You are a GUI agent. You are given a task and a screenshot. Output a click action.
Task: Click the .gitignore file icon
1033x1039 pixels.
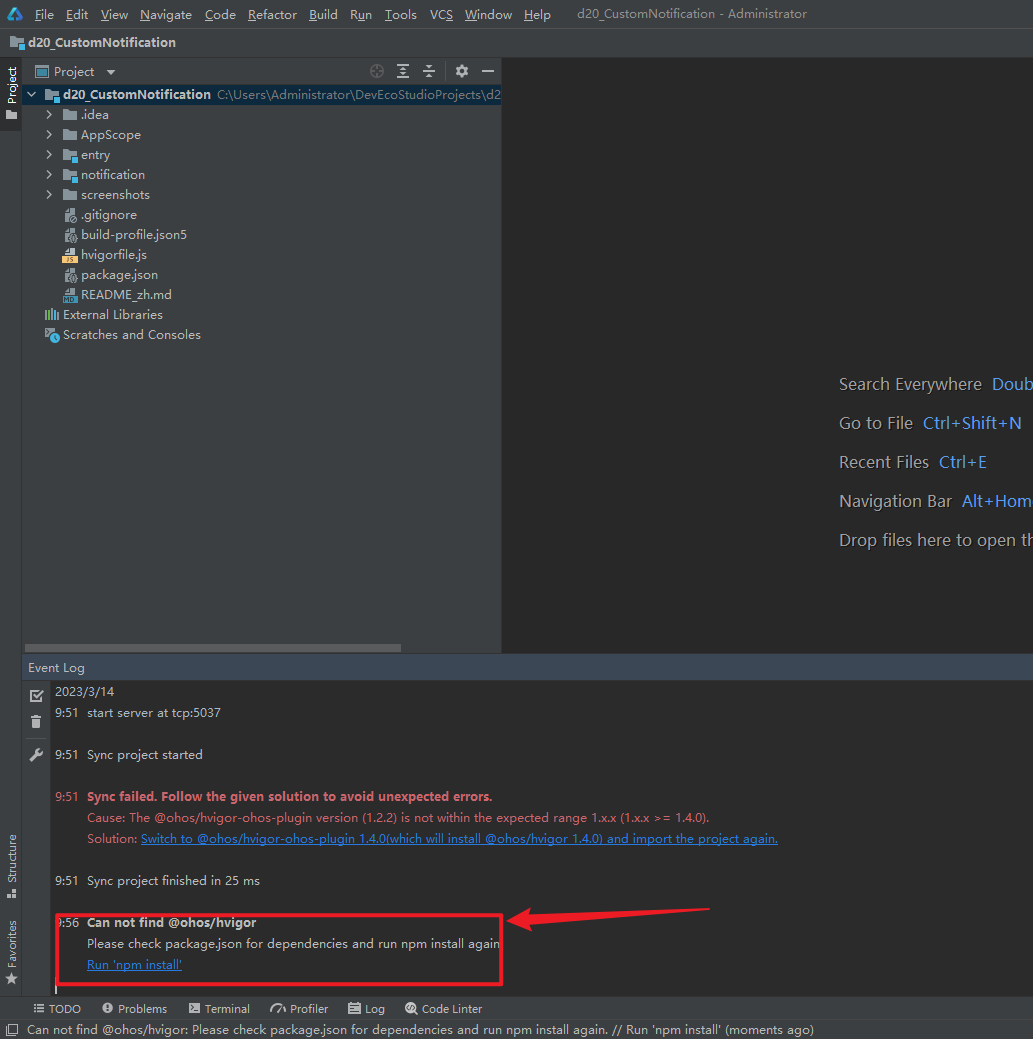coord(70,215)
